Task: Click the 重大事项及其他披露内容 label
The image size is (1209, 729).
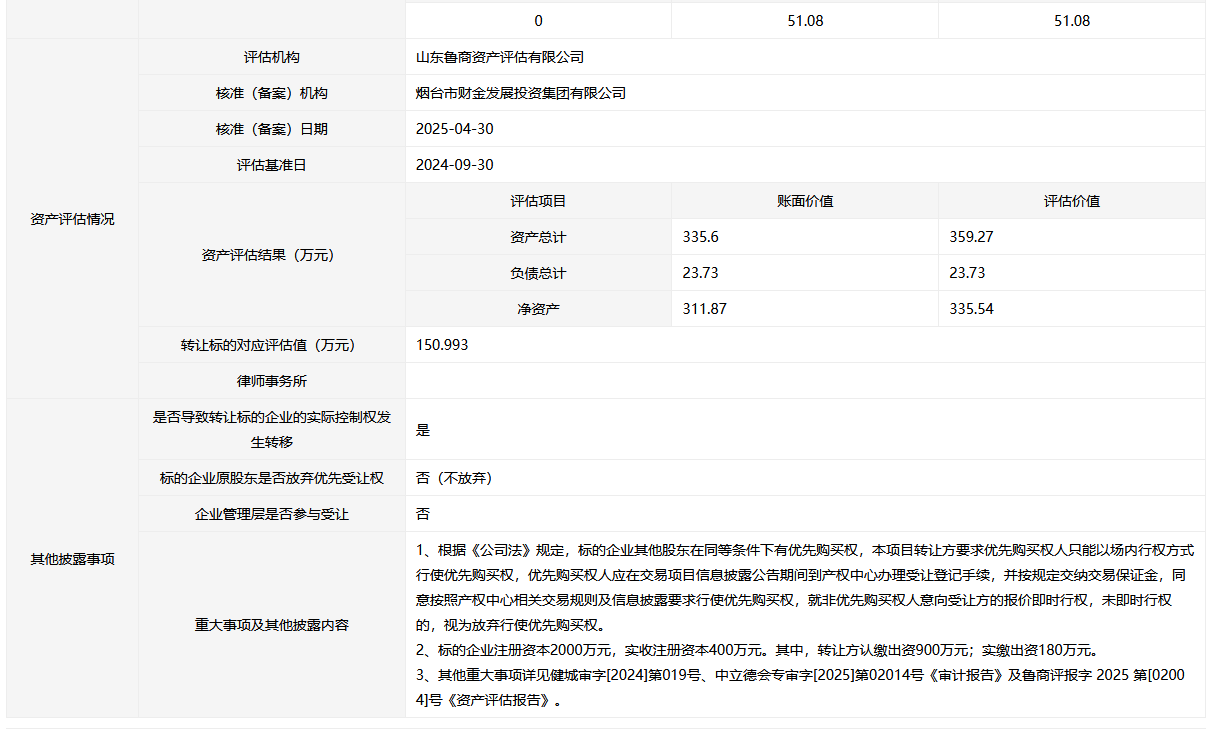Action: coord(271,625)
